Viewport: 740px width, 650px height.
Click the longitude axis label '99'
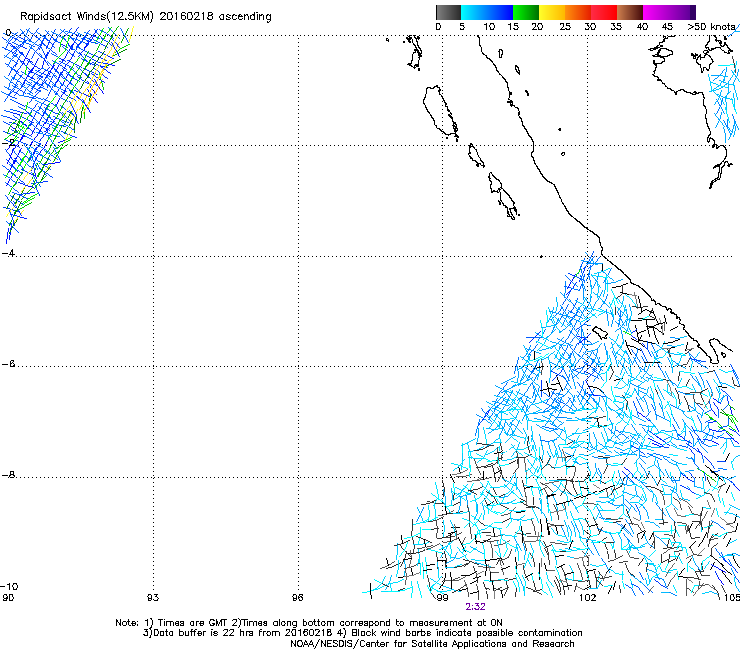(x=442, y=598)
